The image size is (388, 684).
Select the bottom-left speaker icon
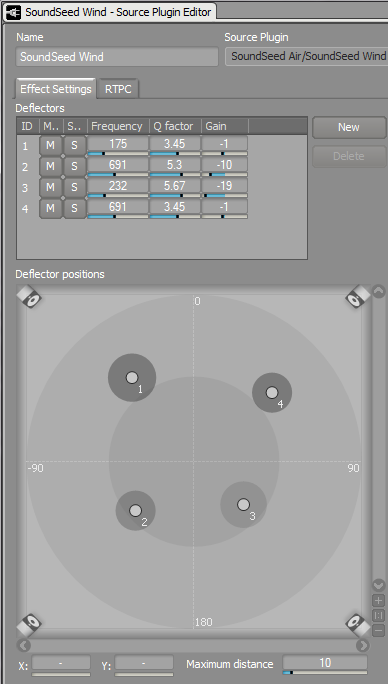[x=29, y=624]
